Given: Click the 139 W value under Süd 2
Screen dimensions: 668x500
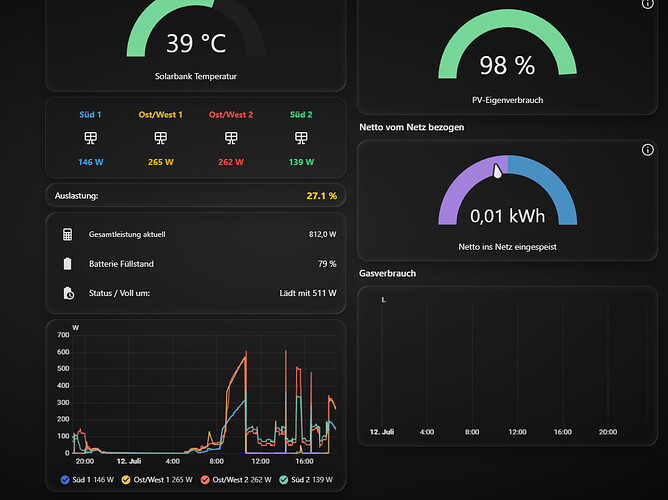Looking at the screenshot, I should tap(301, 162).
